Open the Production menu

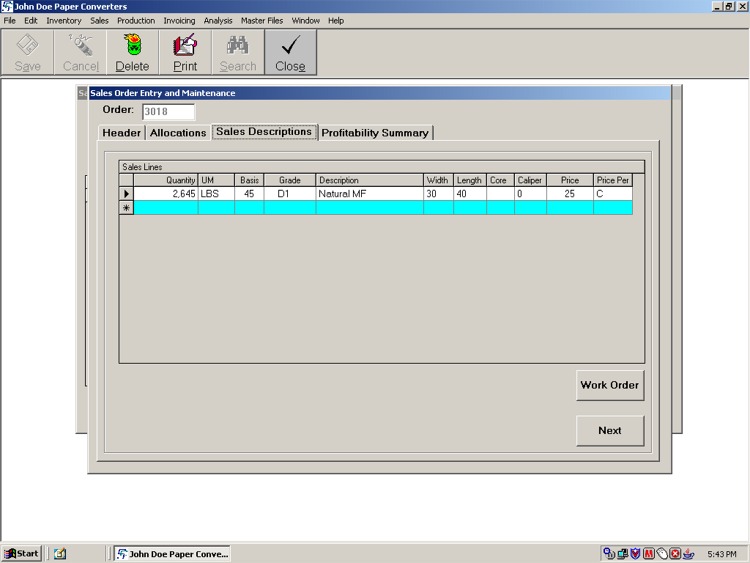(x=136, y=21)
